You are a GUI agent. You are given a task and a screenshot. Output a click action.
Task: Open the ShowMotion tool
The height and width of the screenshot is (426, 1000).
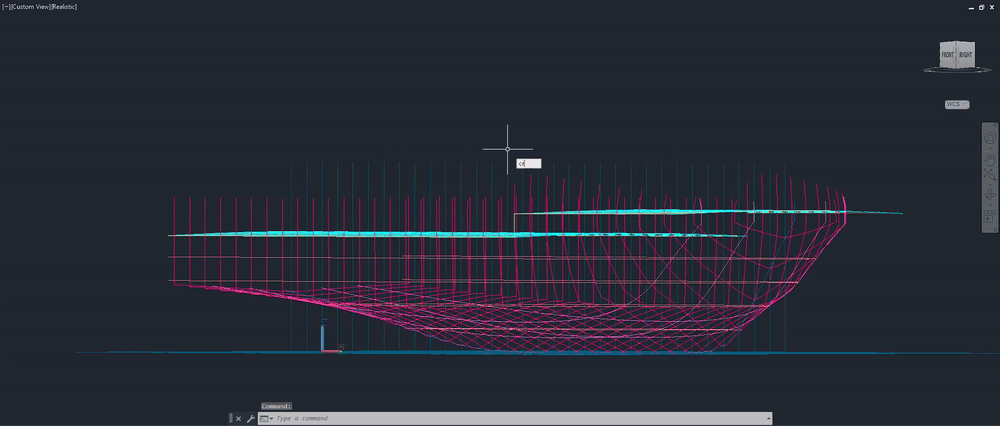pos(990,216)
